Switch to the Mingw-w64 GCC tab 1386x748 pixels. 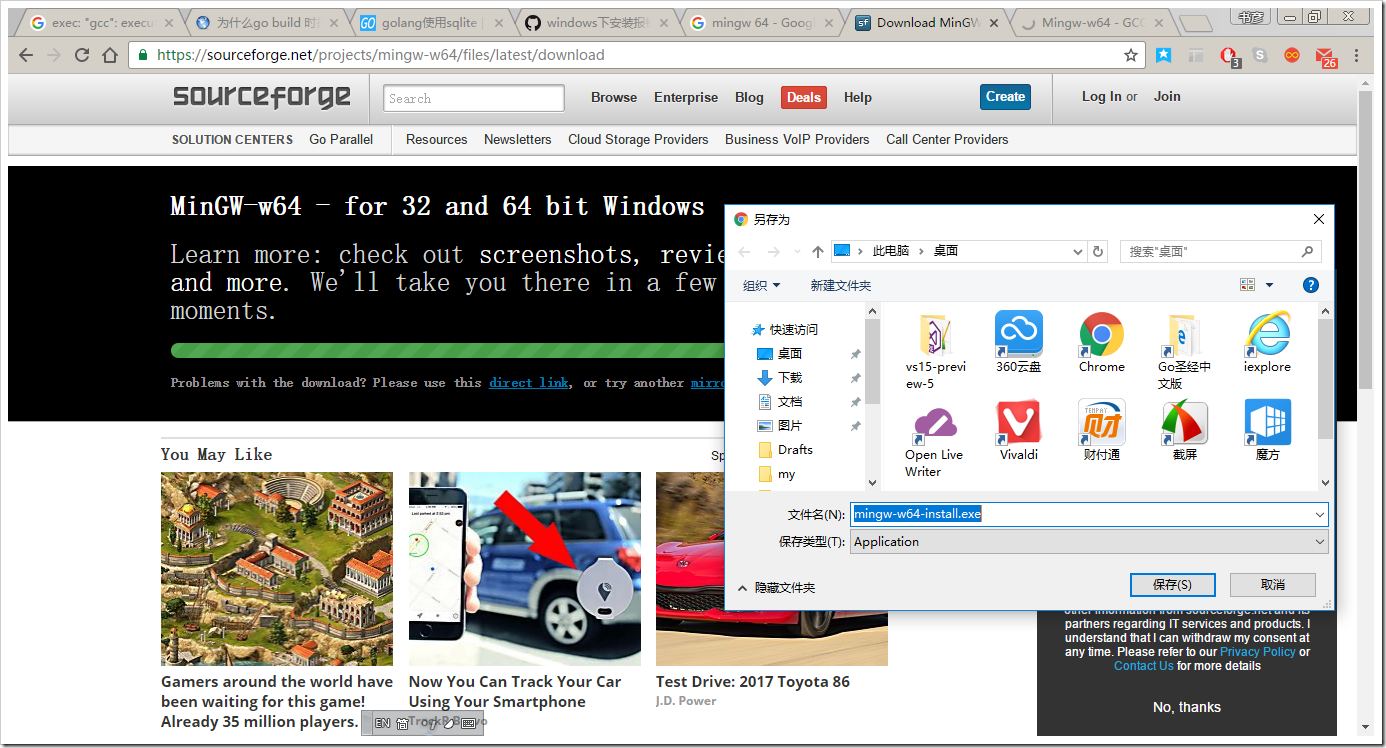click(1092, 23)
